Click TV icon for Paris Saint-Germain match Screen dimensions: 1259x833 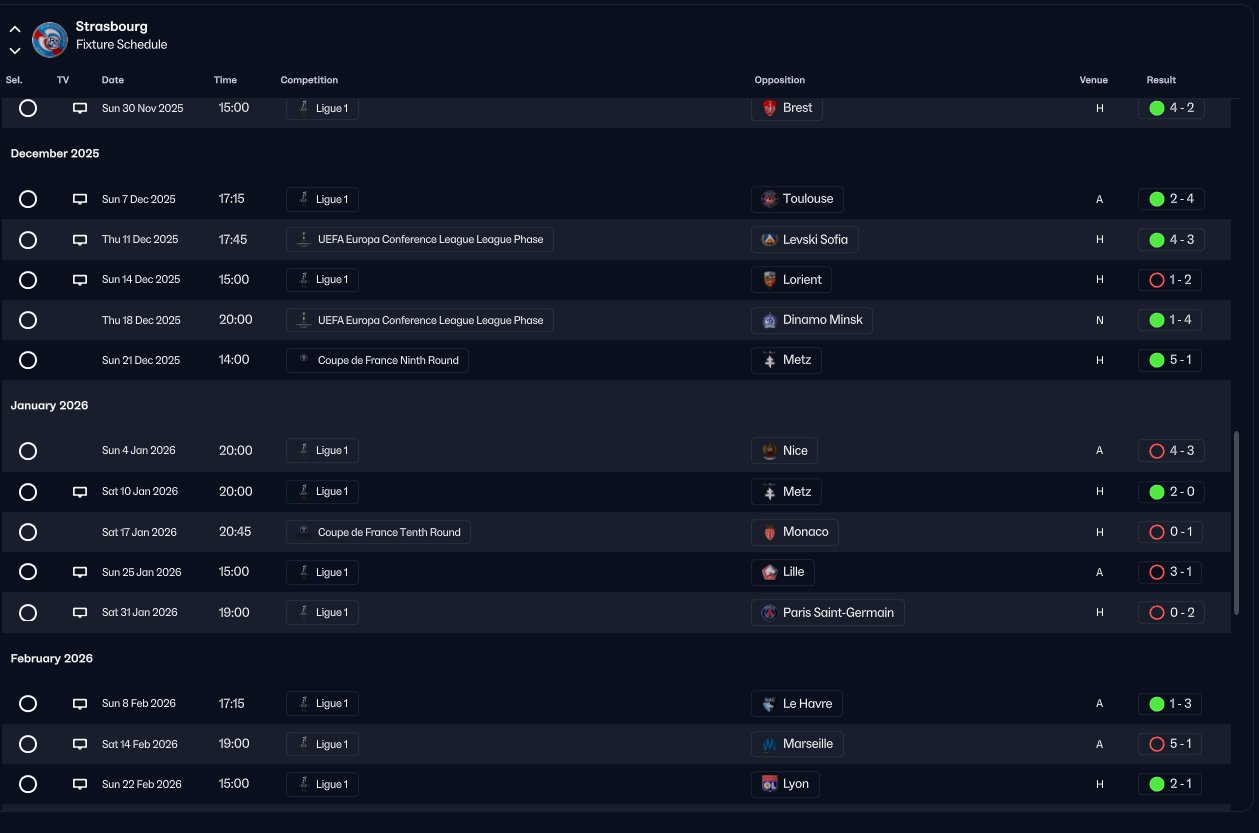80,612
